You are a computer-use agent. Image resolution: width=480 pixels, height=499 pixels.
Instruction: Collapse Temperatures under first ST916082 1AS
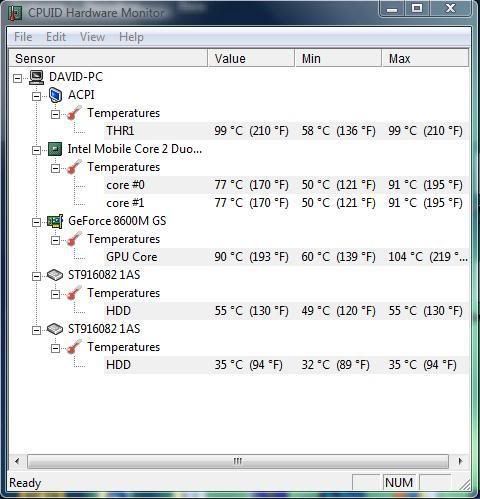coord(56,294)
